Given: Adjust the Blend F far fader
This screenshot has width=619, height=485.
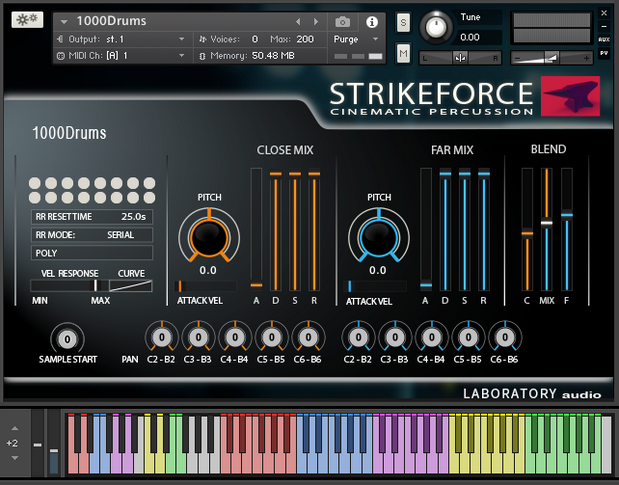Looking at the screenshot, I should (567, 230).
